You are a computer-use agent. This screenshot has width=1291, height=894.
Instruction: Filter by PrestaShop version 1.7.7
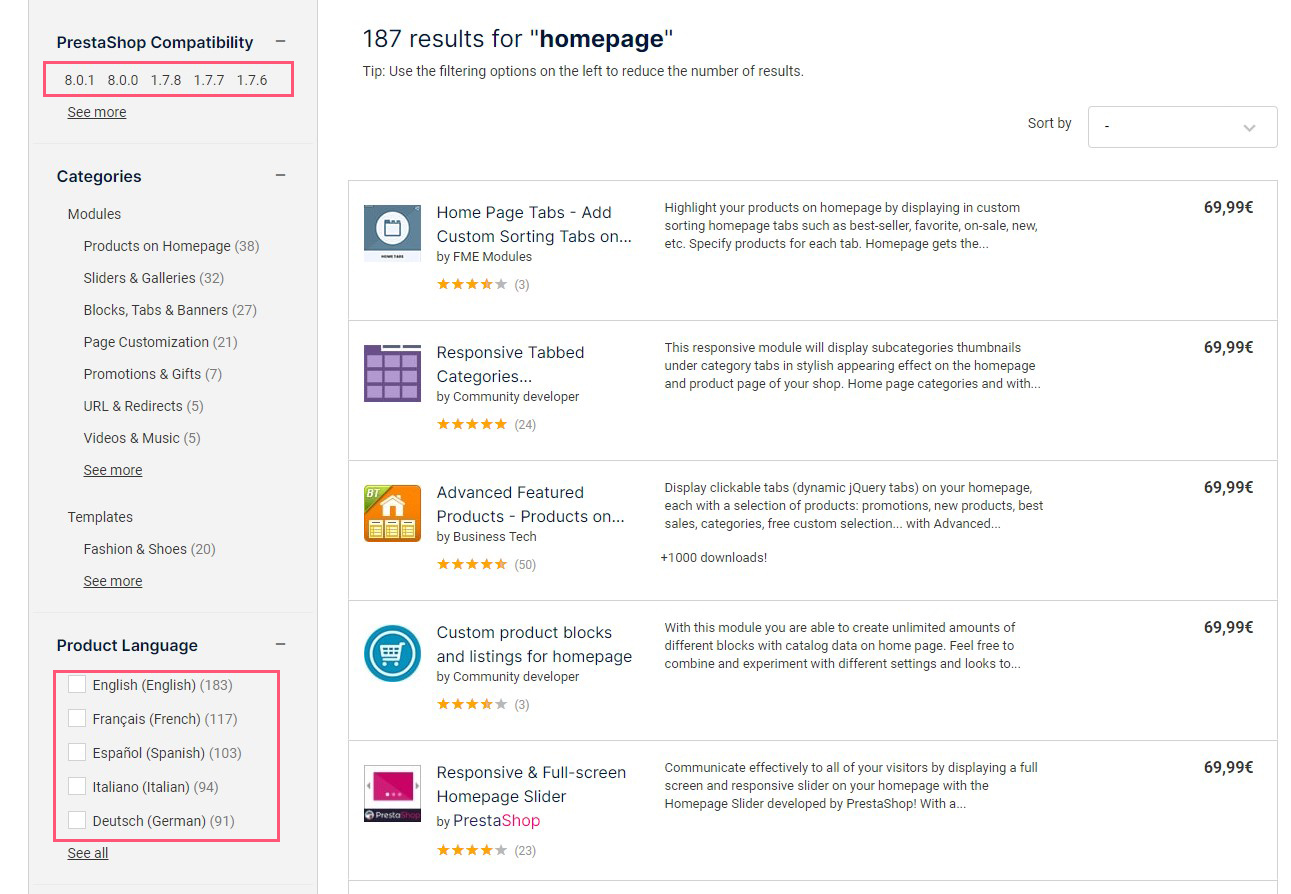209,80
